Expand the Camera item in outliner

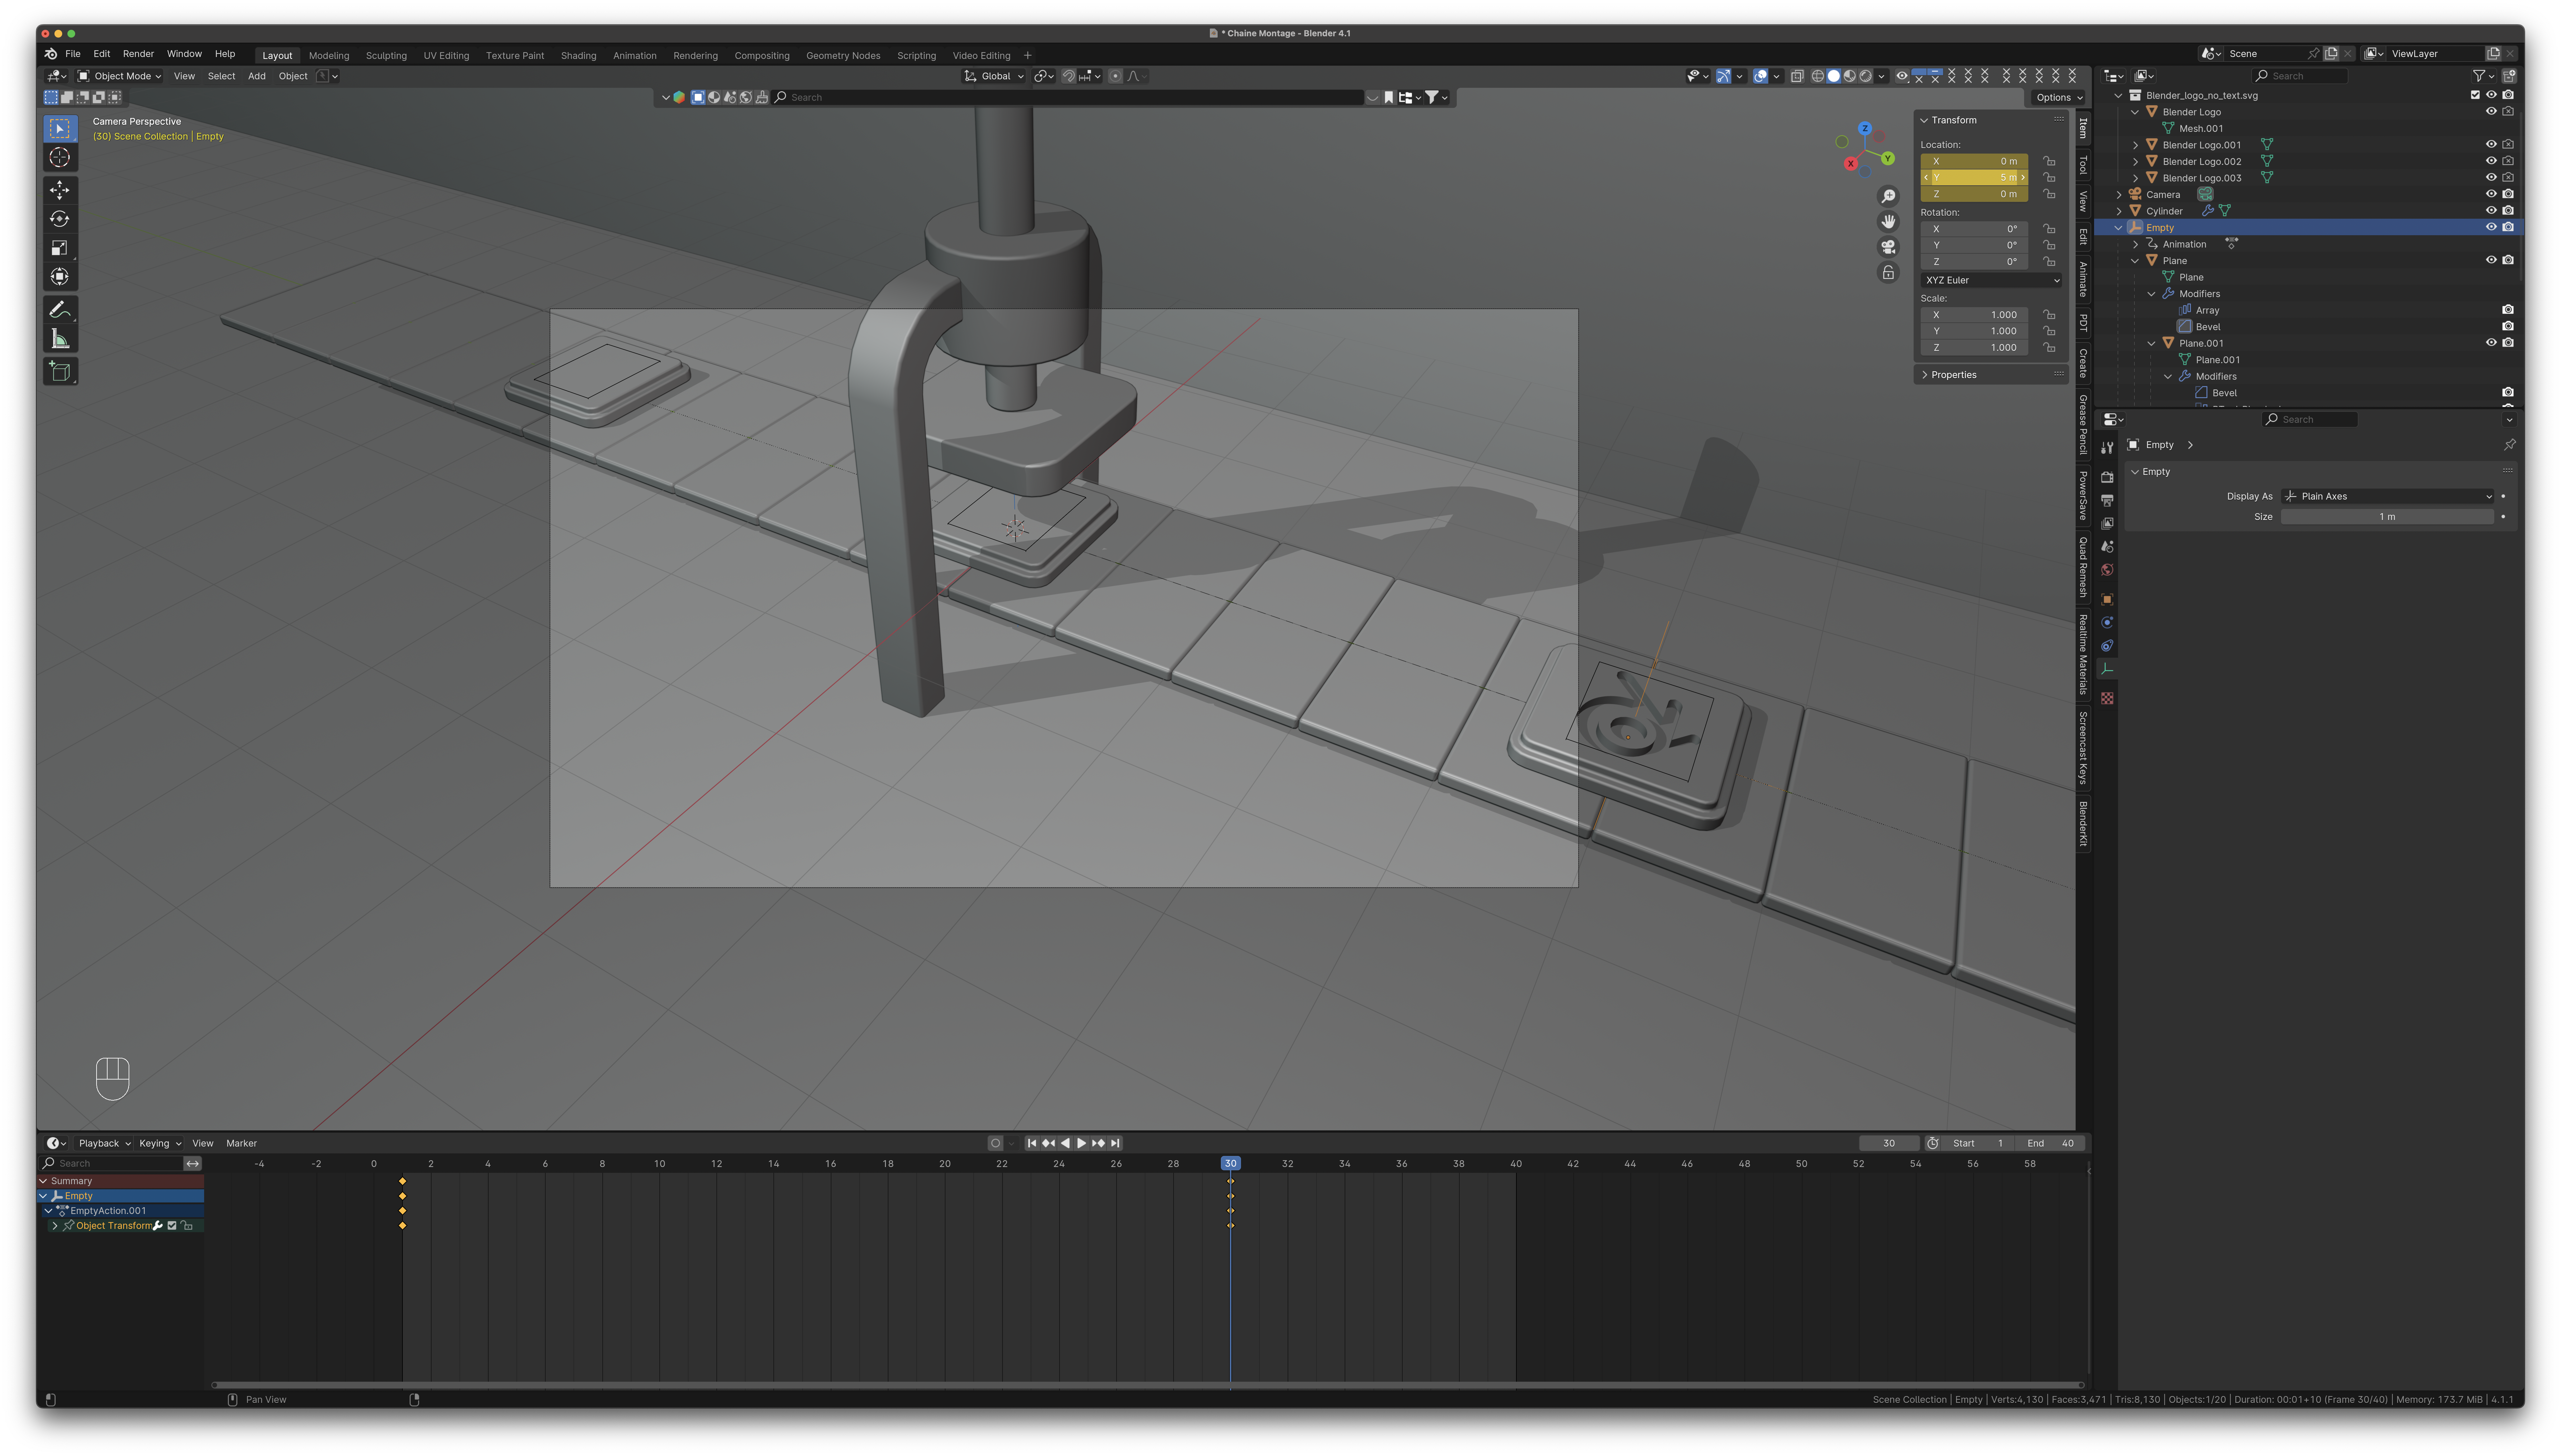coord(2119,195)
